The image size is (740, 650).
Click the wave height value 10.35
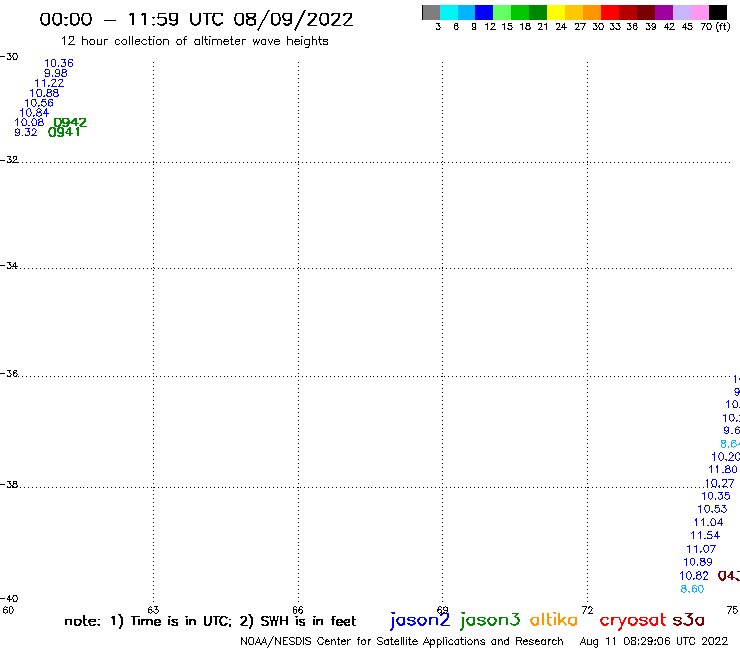click(716, 496)
